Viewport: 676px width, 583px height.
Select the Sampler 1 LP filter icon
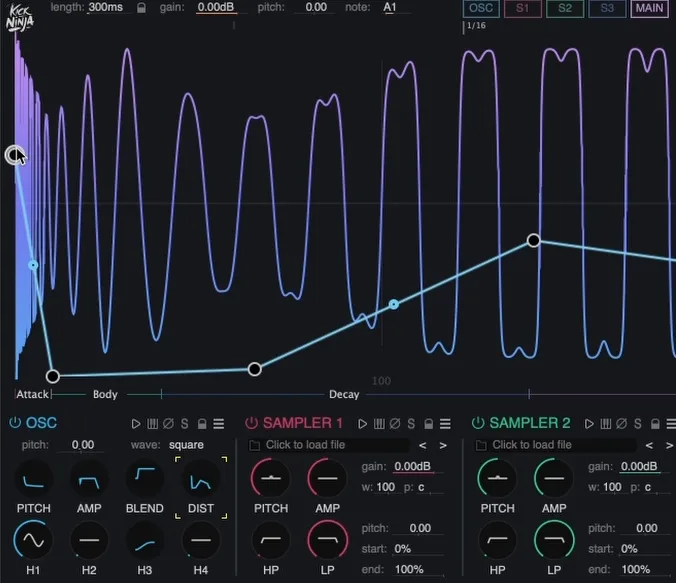(327, 539)
